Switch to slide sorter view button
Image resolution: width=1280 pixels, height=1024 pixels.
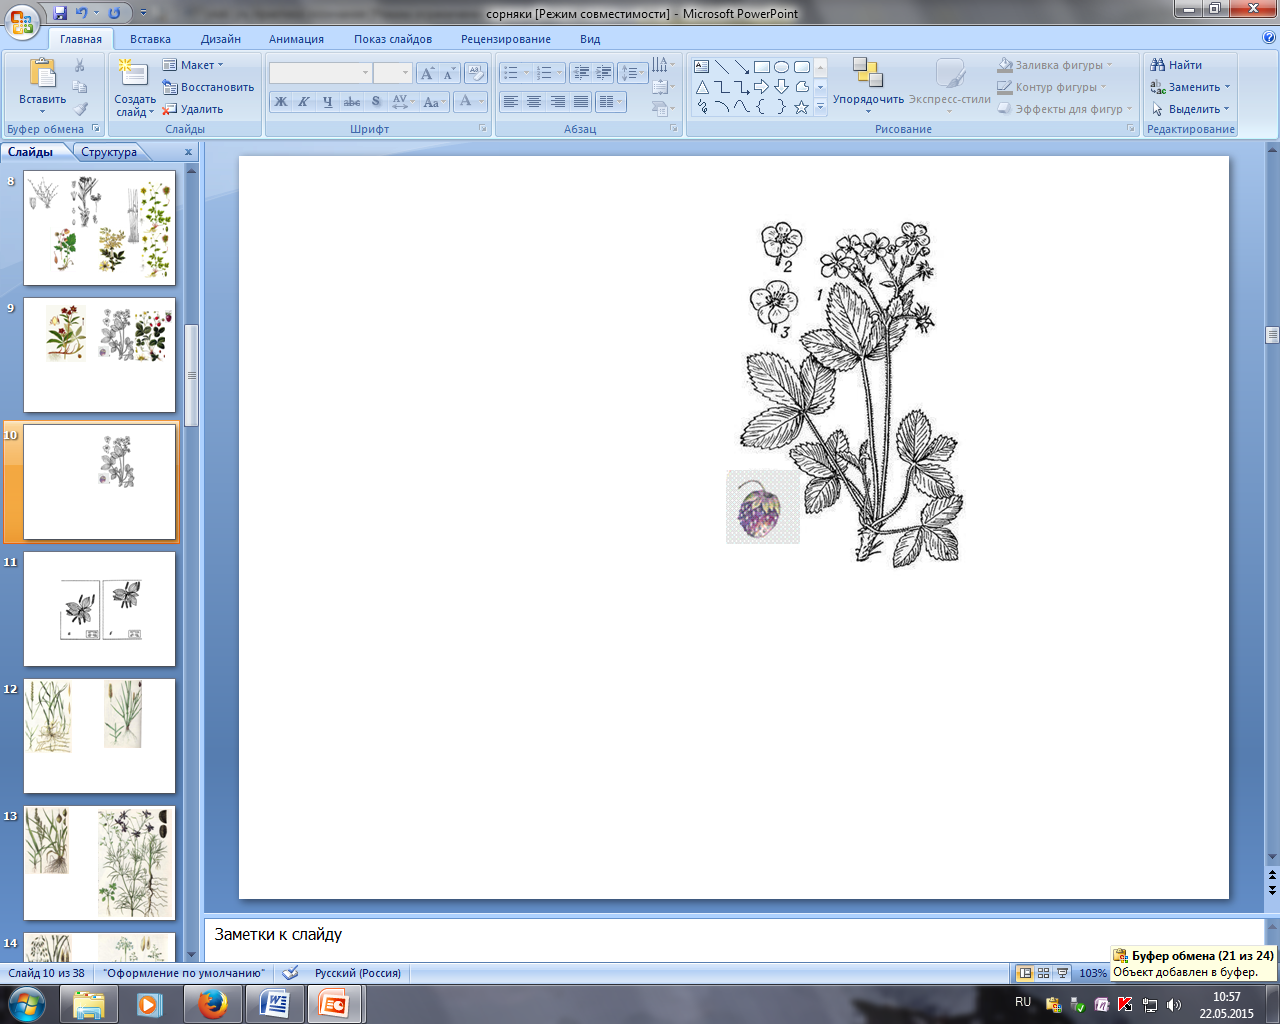pyautogui.click(x=1043, y=973)
